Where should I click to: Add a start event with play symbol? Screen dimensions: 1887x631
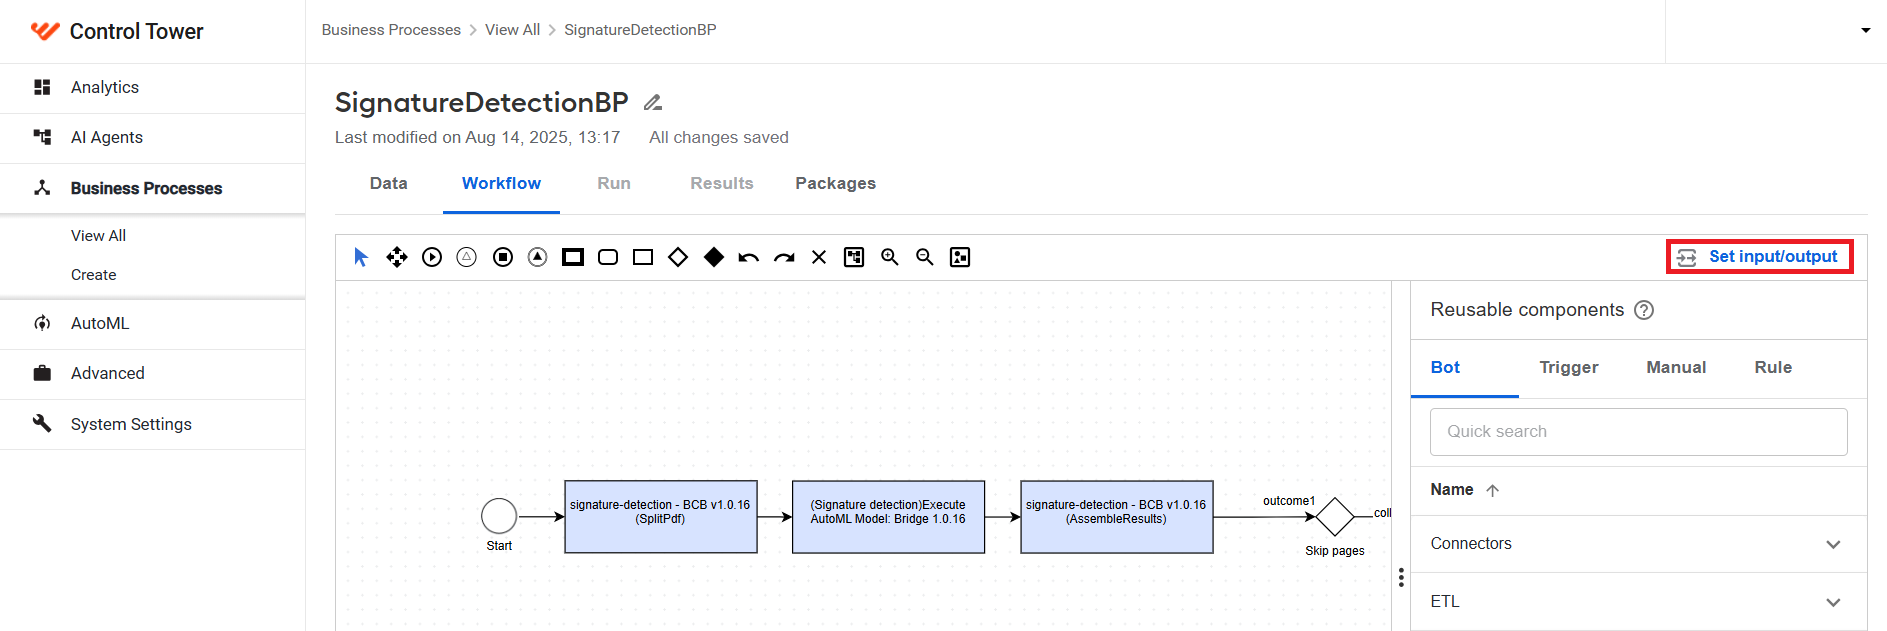(432, 257)
